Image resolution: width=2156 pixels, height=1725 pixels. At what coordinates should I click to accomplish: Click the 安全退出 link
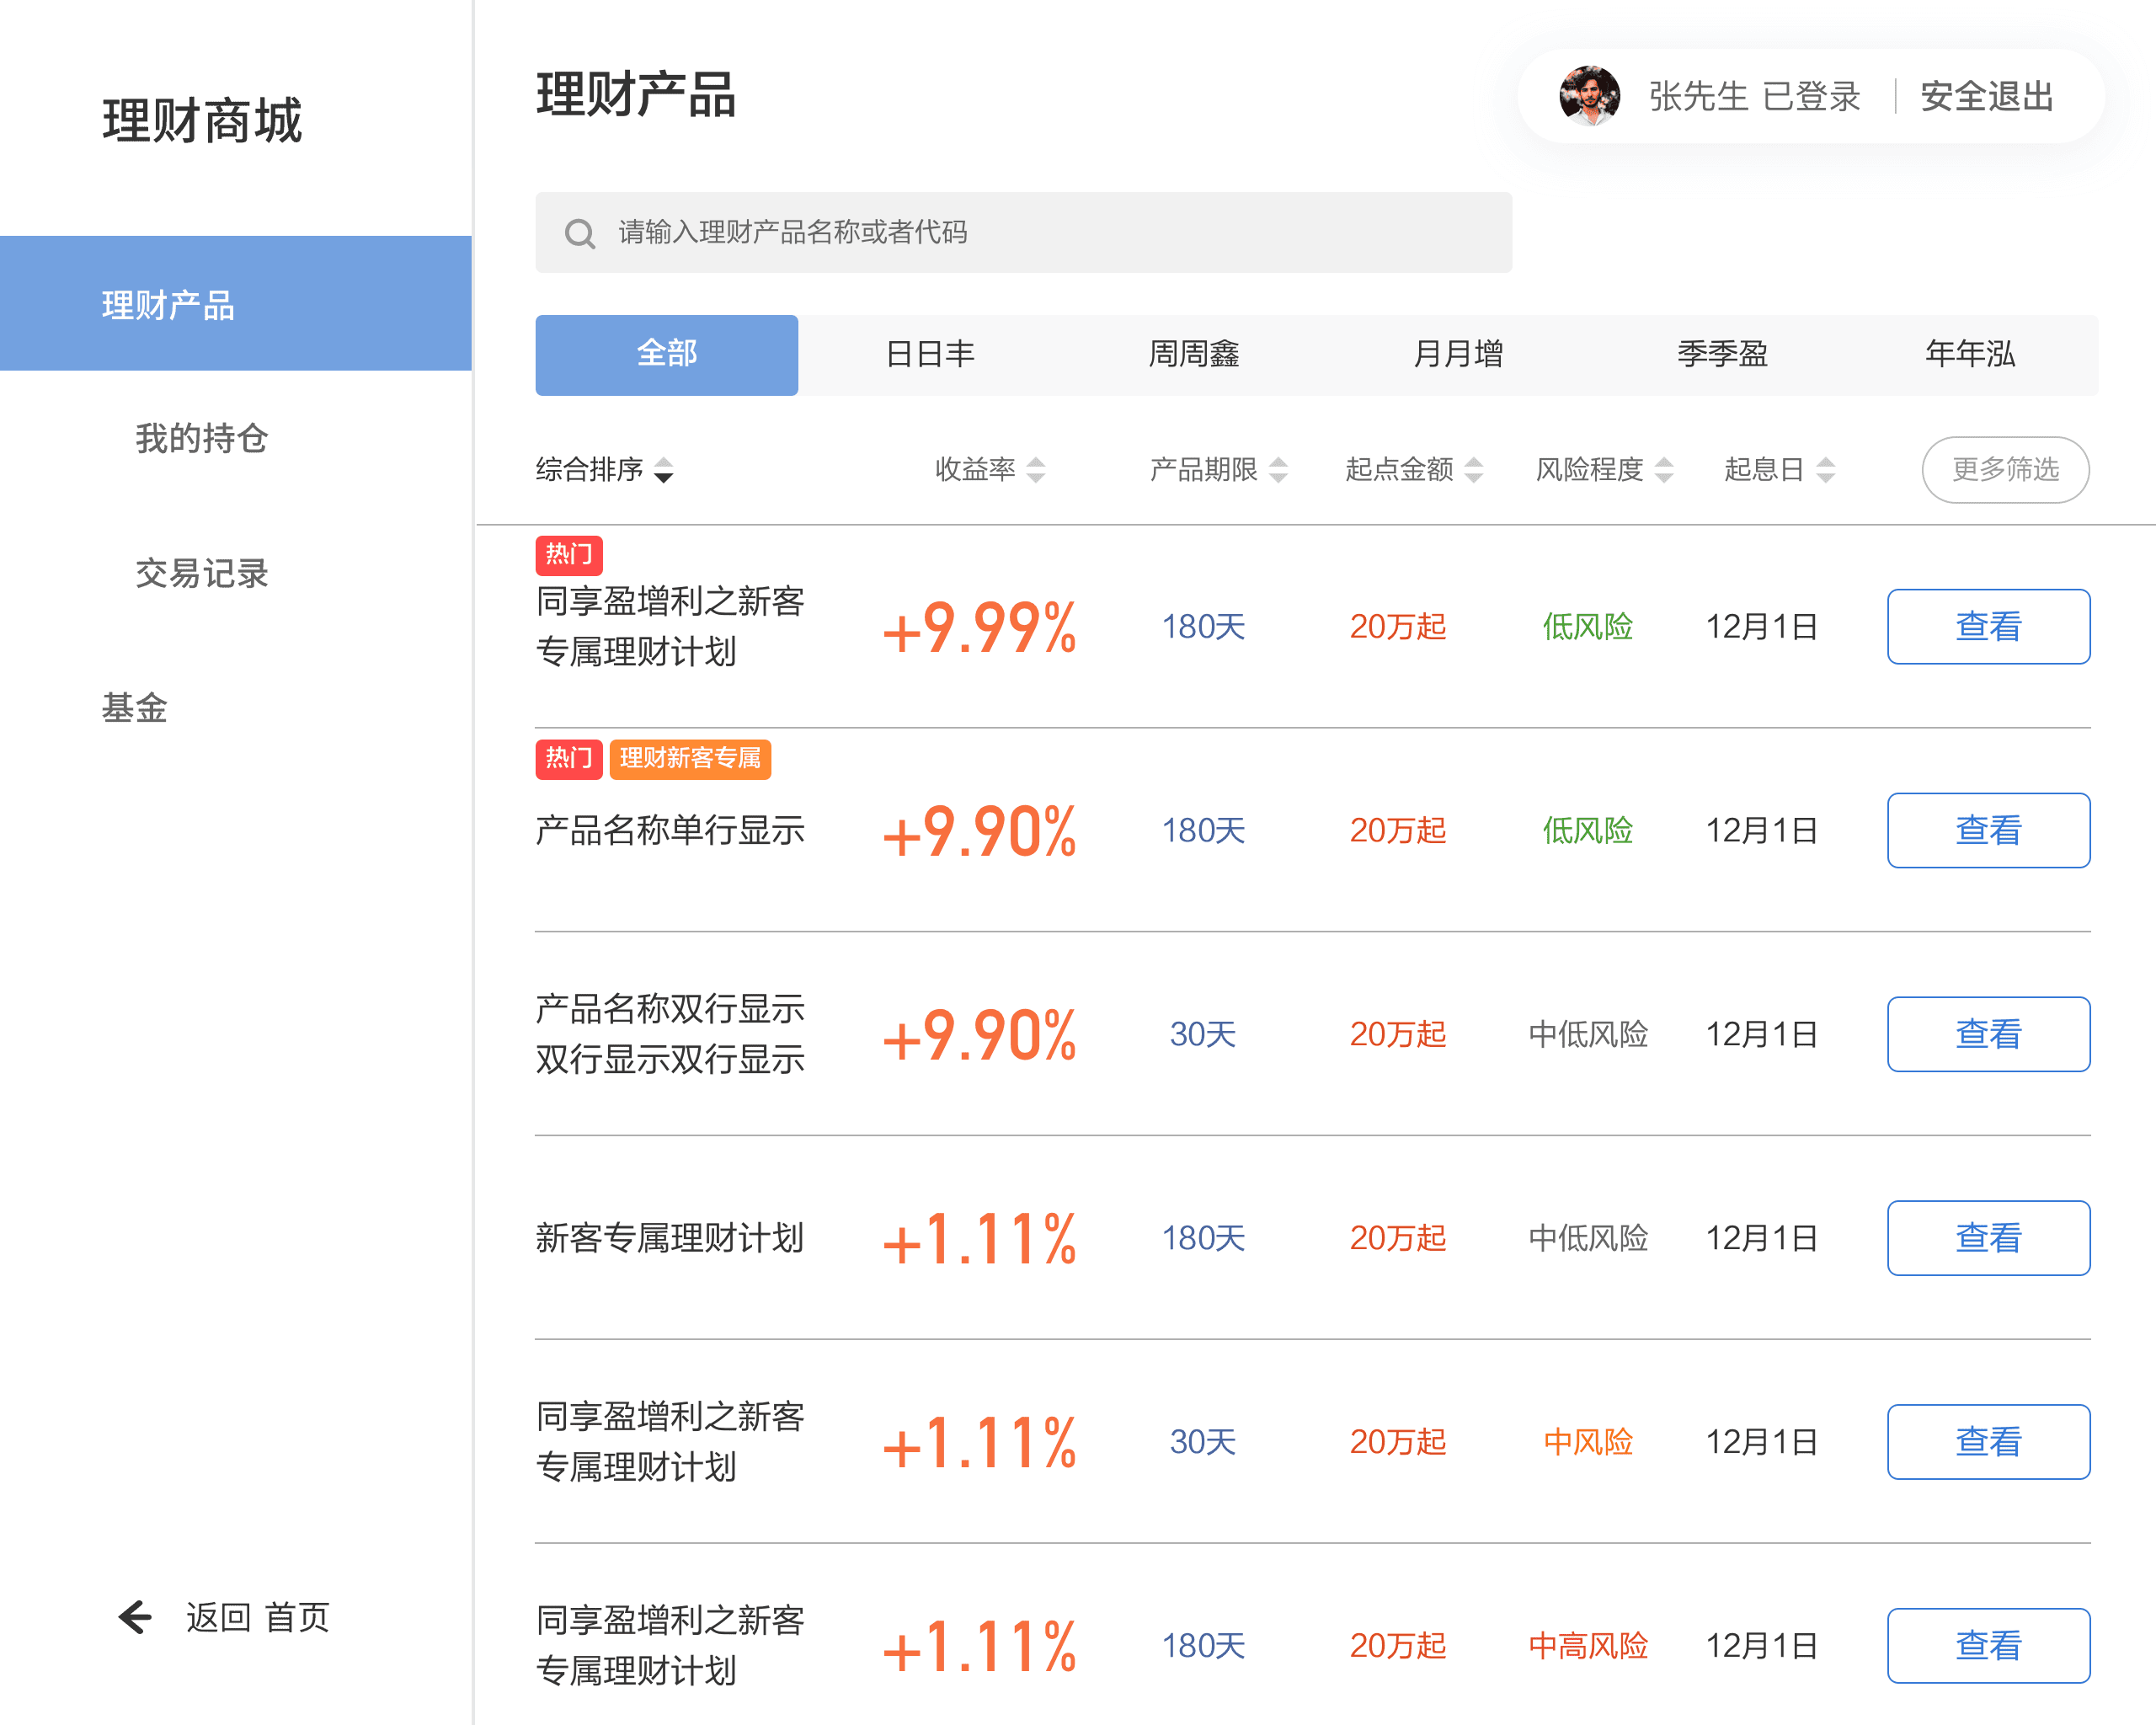click(1986, 97)
